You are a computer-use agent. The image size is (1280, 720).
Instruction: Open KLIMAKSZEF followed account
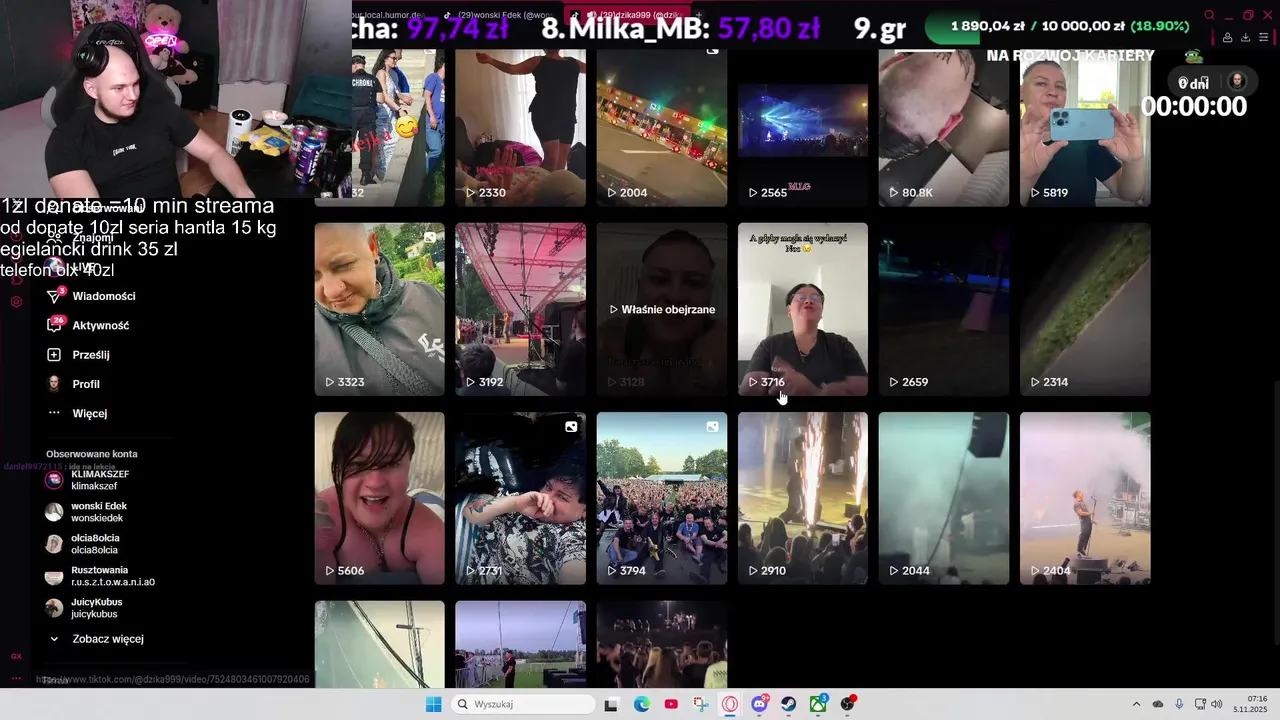pos(90,480)
